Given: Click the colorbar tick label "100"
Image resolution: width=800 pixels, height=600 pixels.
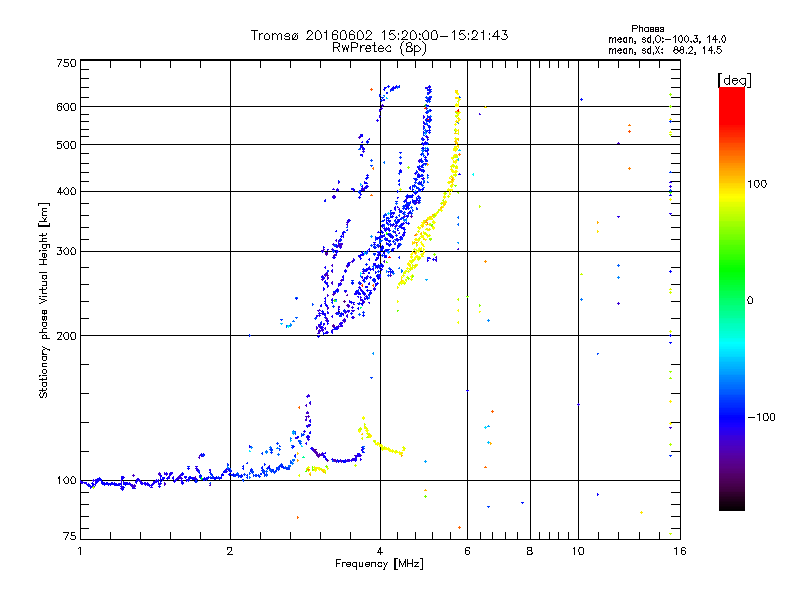Looking at the screenshot, I should pos(757,184).
